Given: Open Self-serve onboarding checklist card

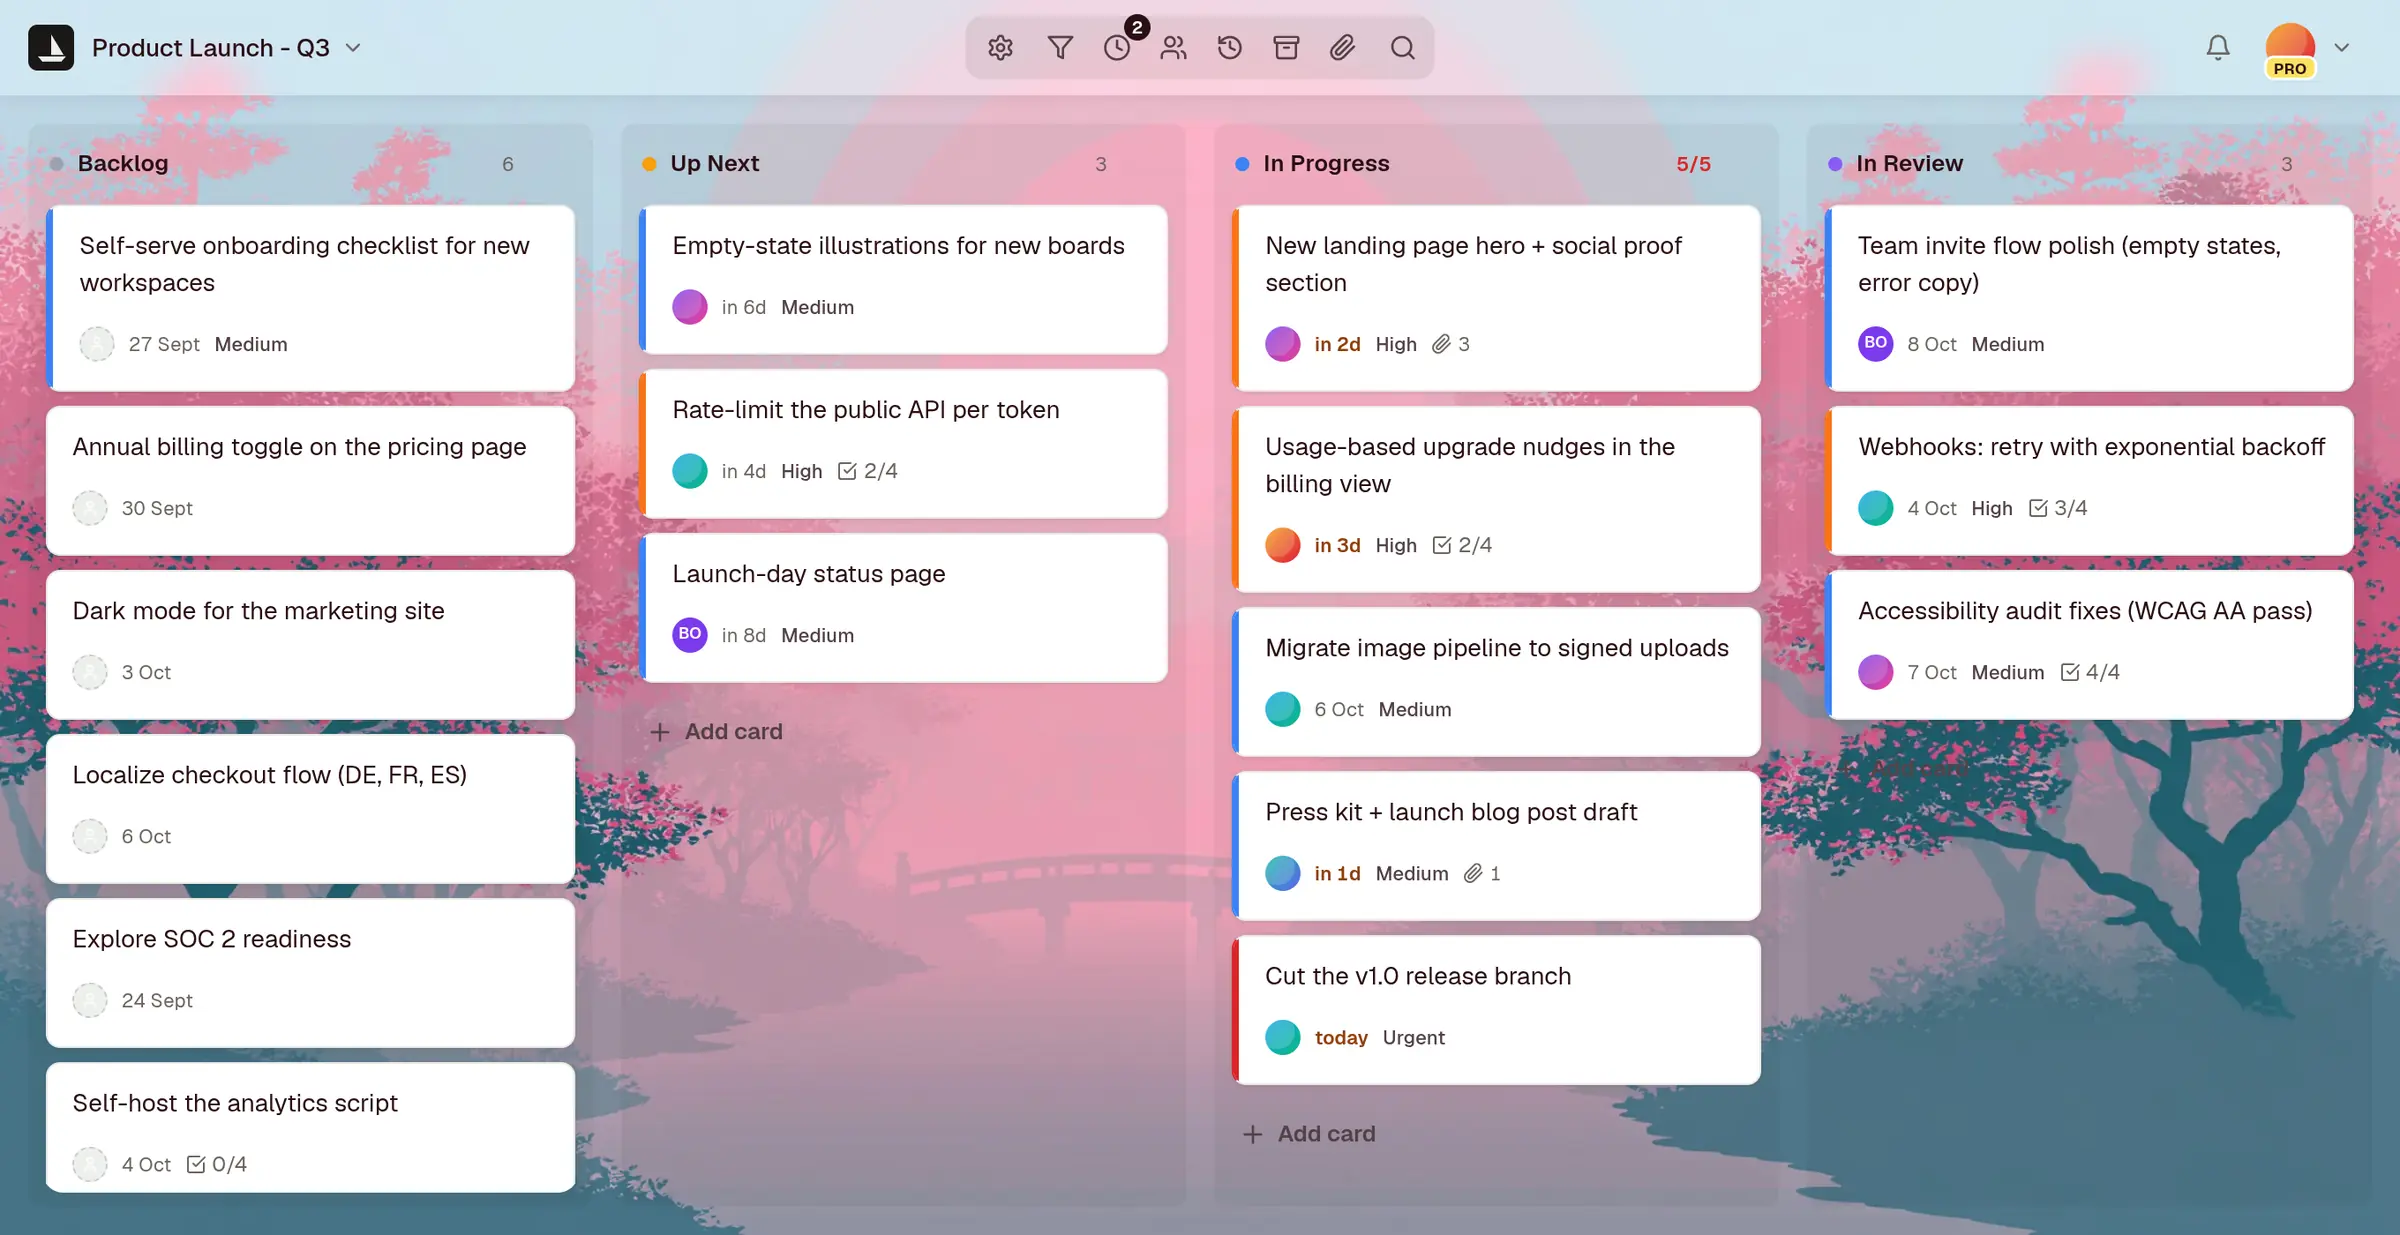Looking at the screenshot, I should (x=310, y=298).
